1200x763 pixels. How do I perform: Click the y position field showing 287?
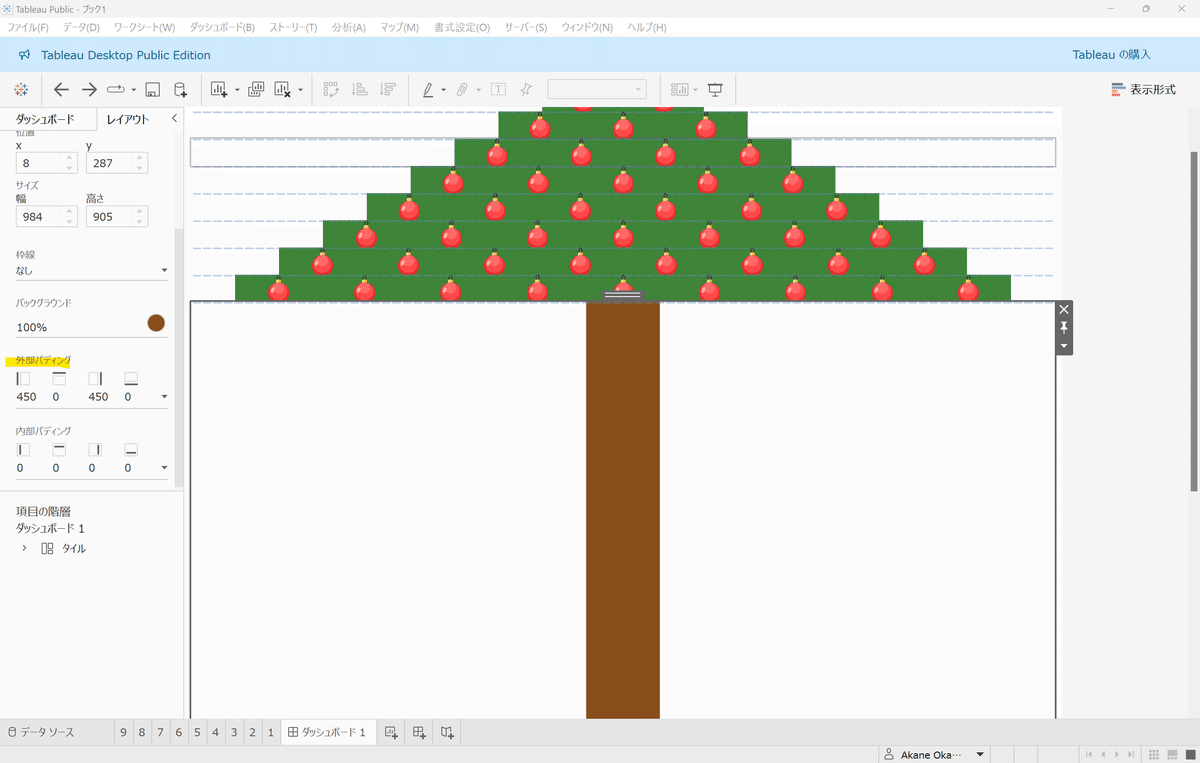[x=117, y=162]
